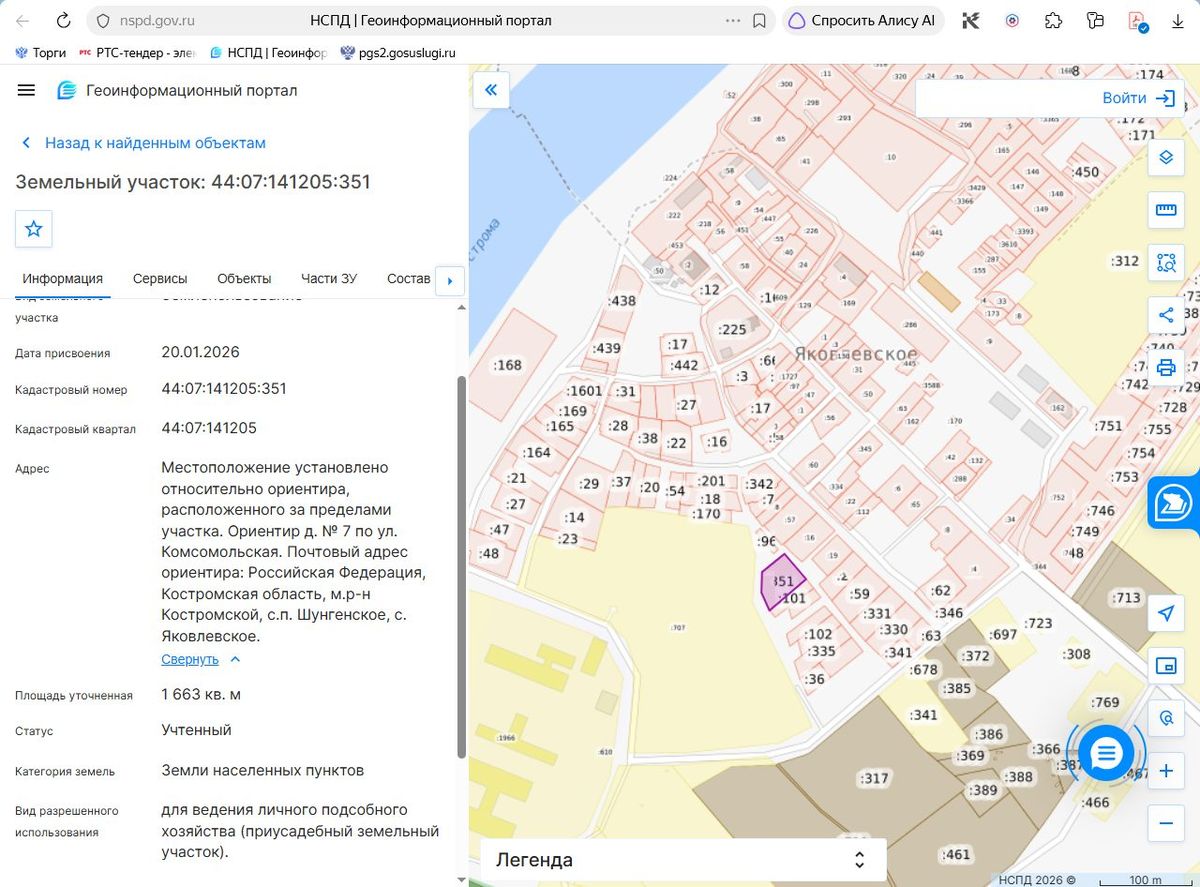Click the status value Учтенный
This screenshot has width=1200, height=887.
click(x=197, y=730)
